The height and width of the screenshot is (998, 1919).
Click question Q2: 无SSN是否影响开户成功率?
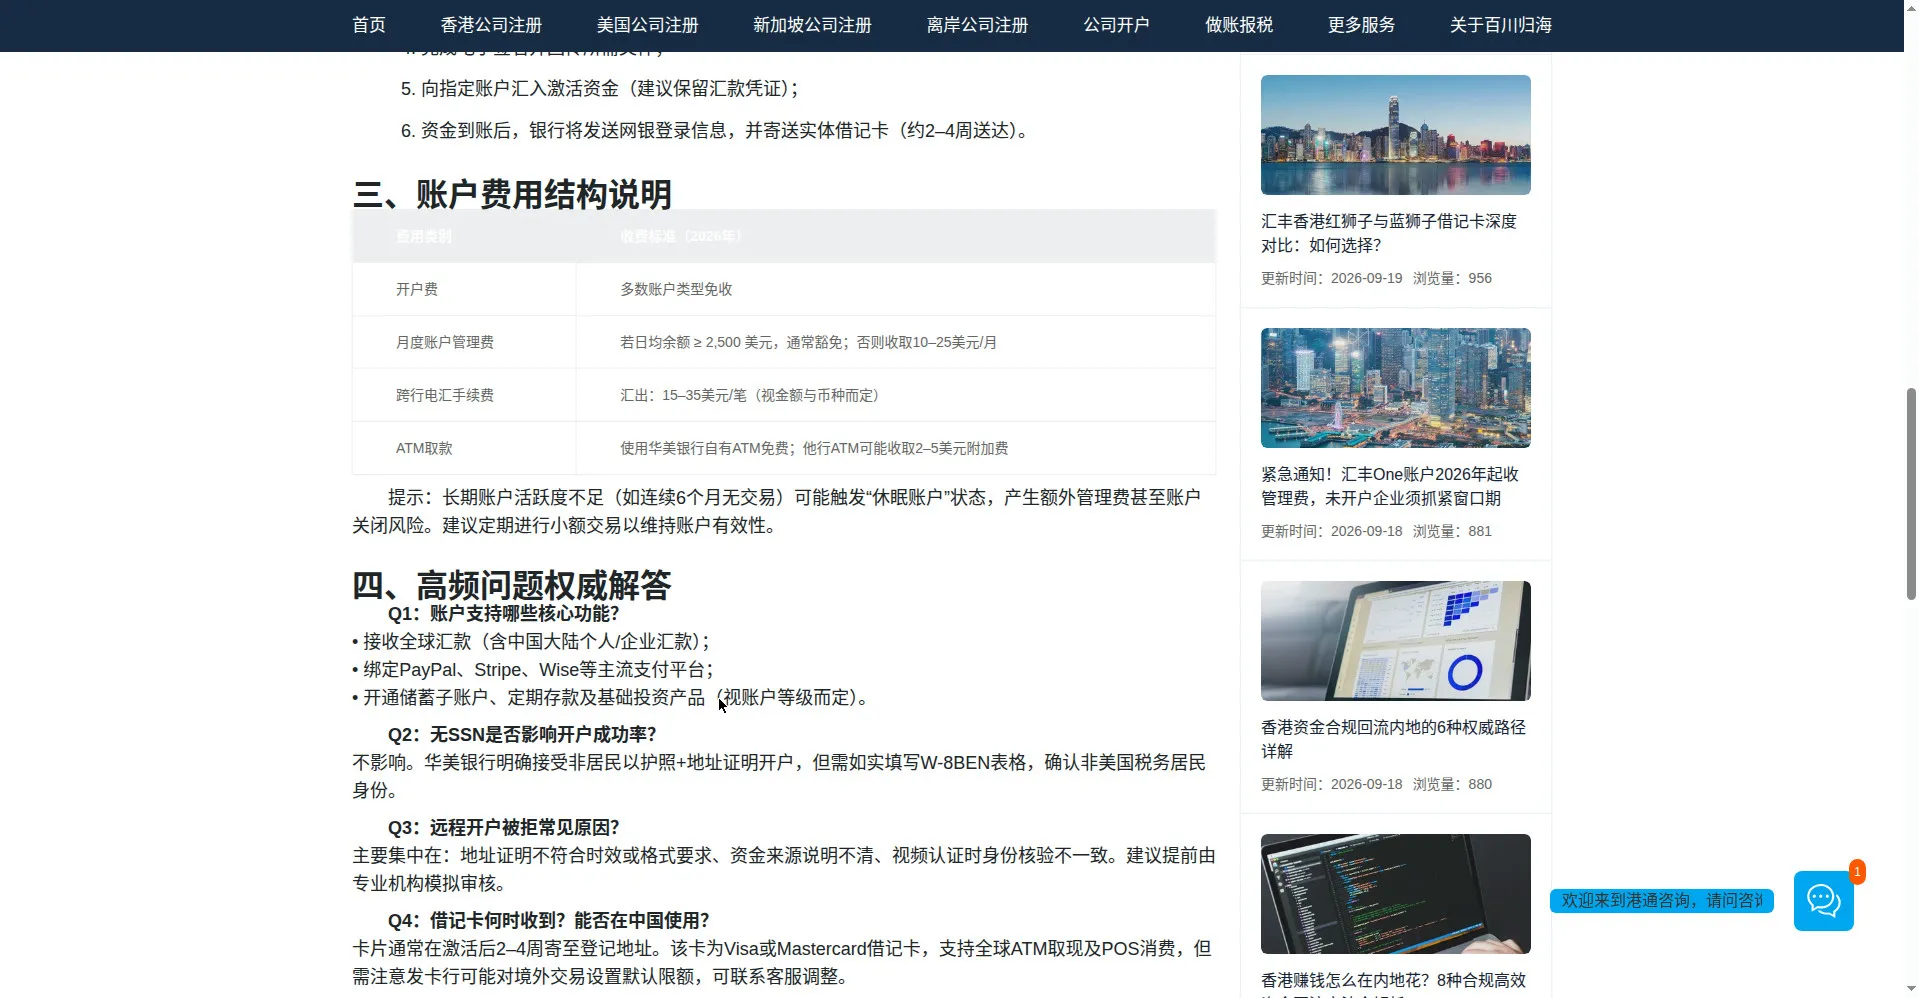(x=522, y=734)
